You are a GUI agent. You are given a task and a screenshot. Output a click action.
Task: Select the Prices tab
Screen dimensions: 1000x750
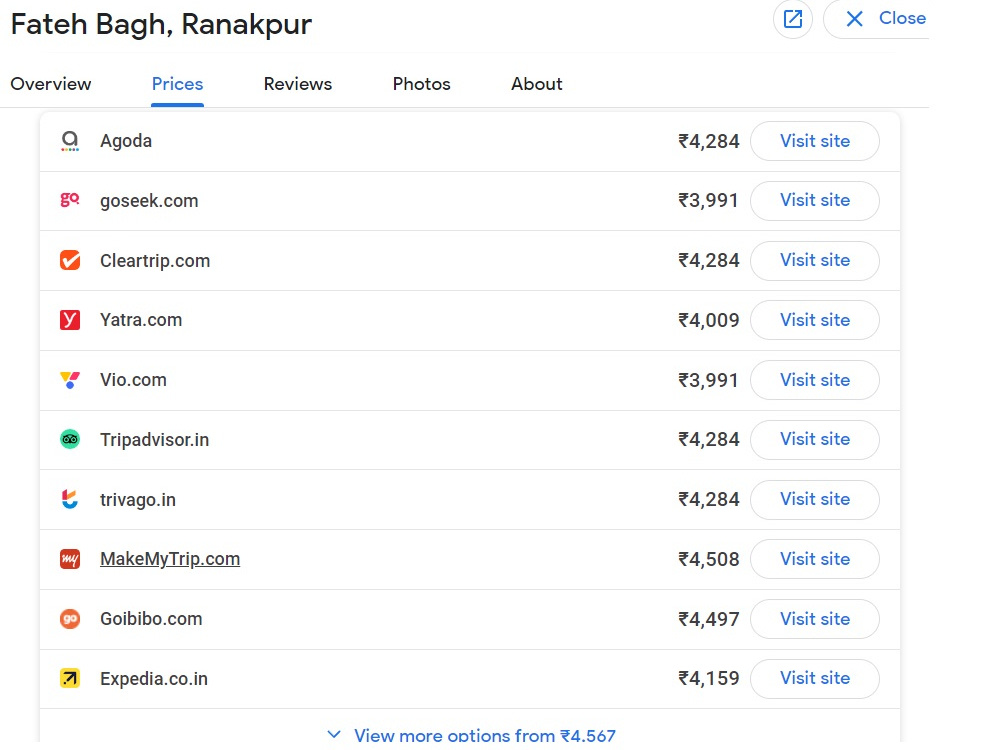tap(177, 84)
